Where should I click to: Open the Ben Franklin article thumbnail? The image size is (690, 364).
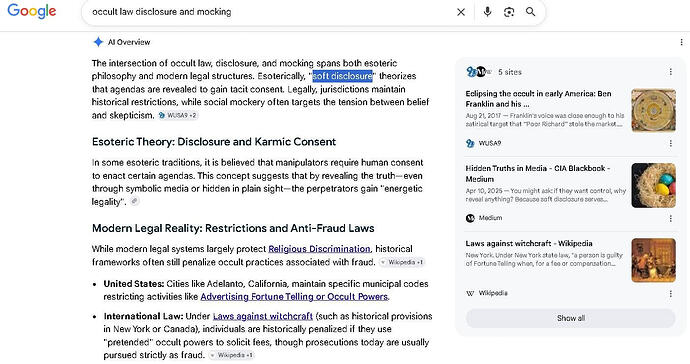653,110
